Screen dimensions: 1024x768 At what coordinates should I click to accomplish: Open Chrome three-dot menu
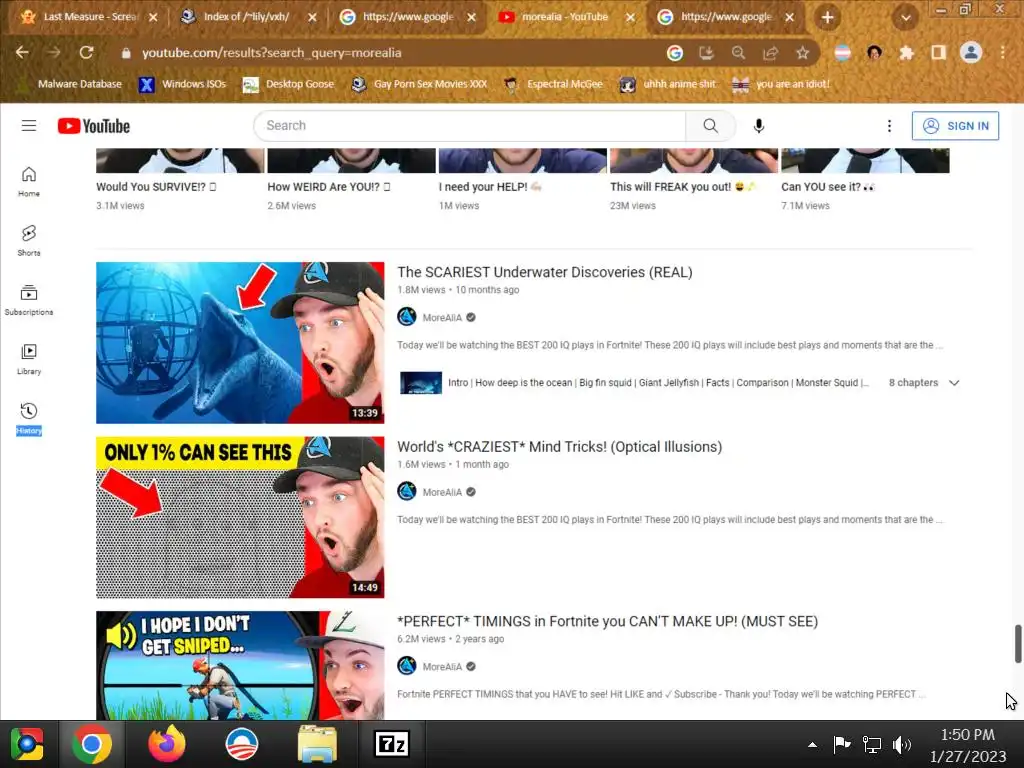1003,53
